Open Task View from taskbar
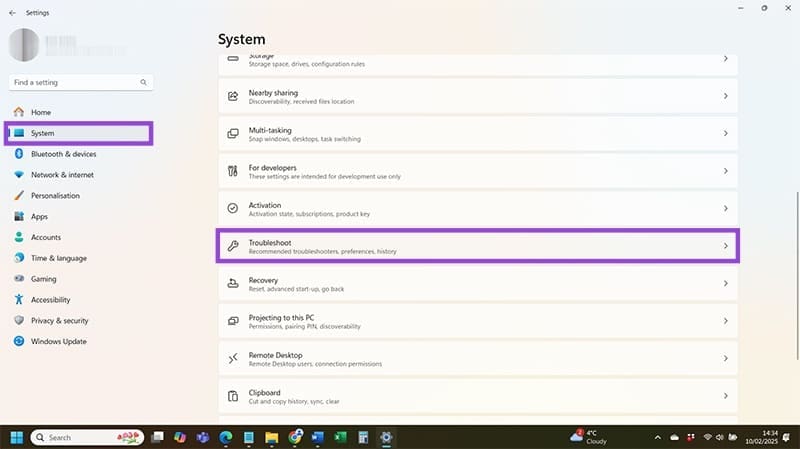The width and height of the screenshot is (800, 449). [x=158, y=437]
